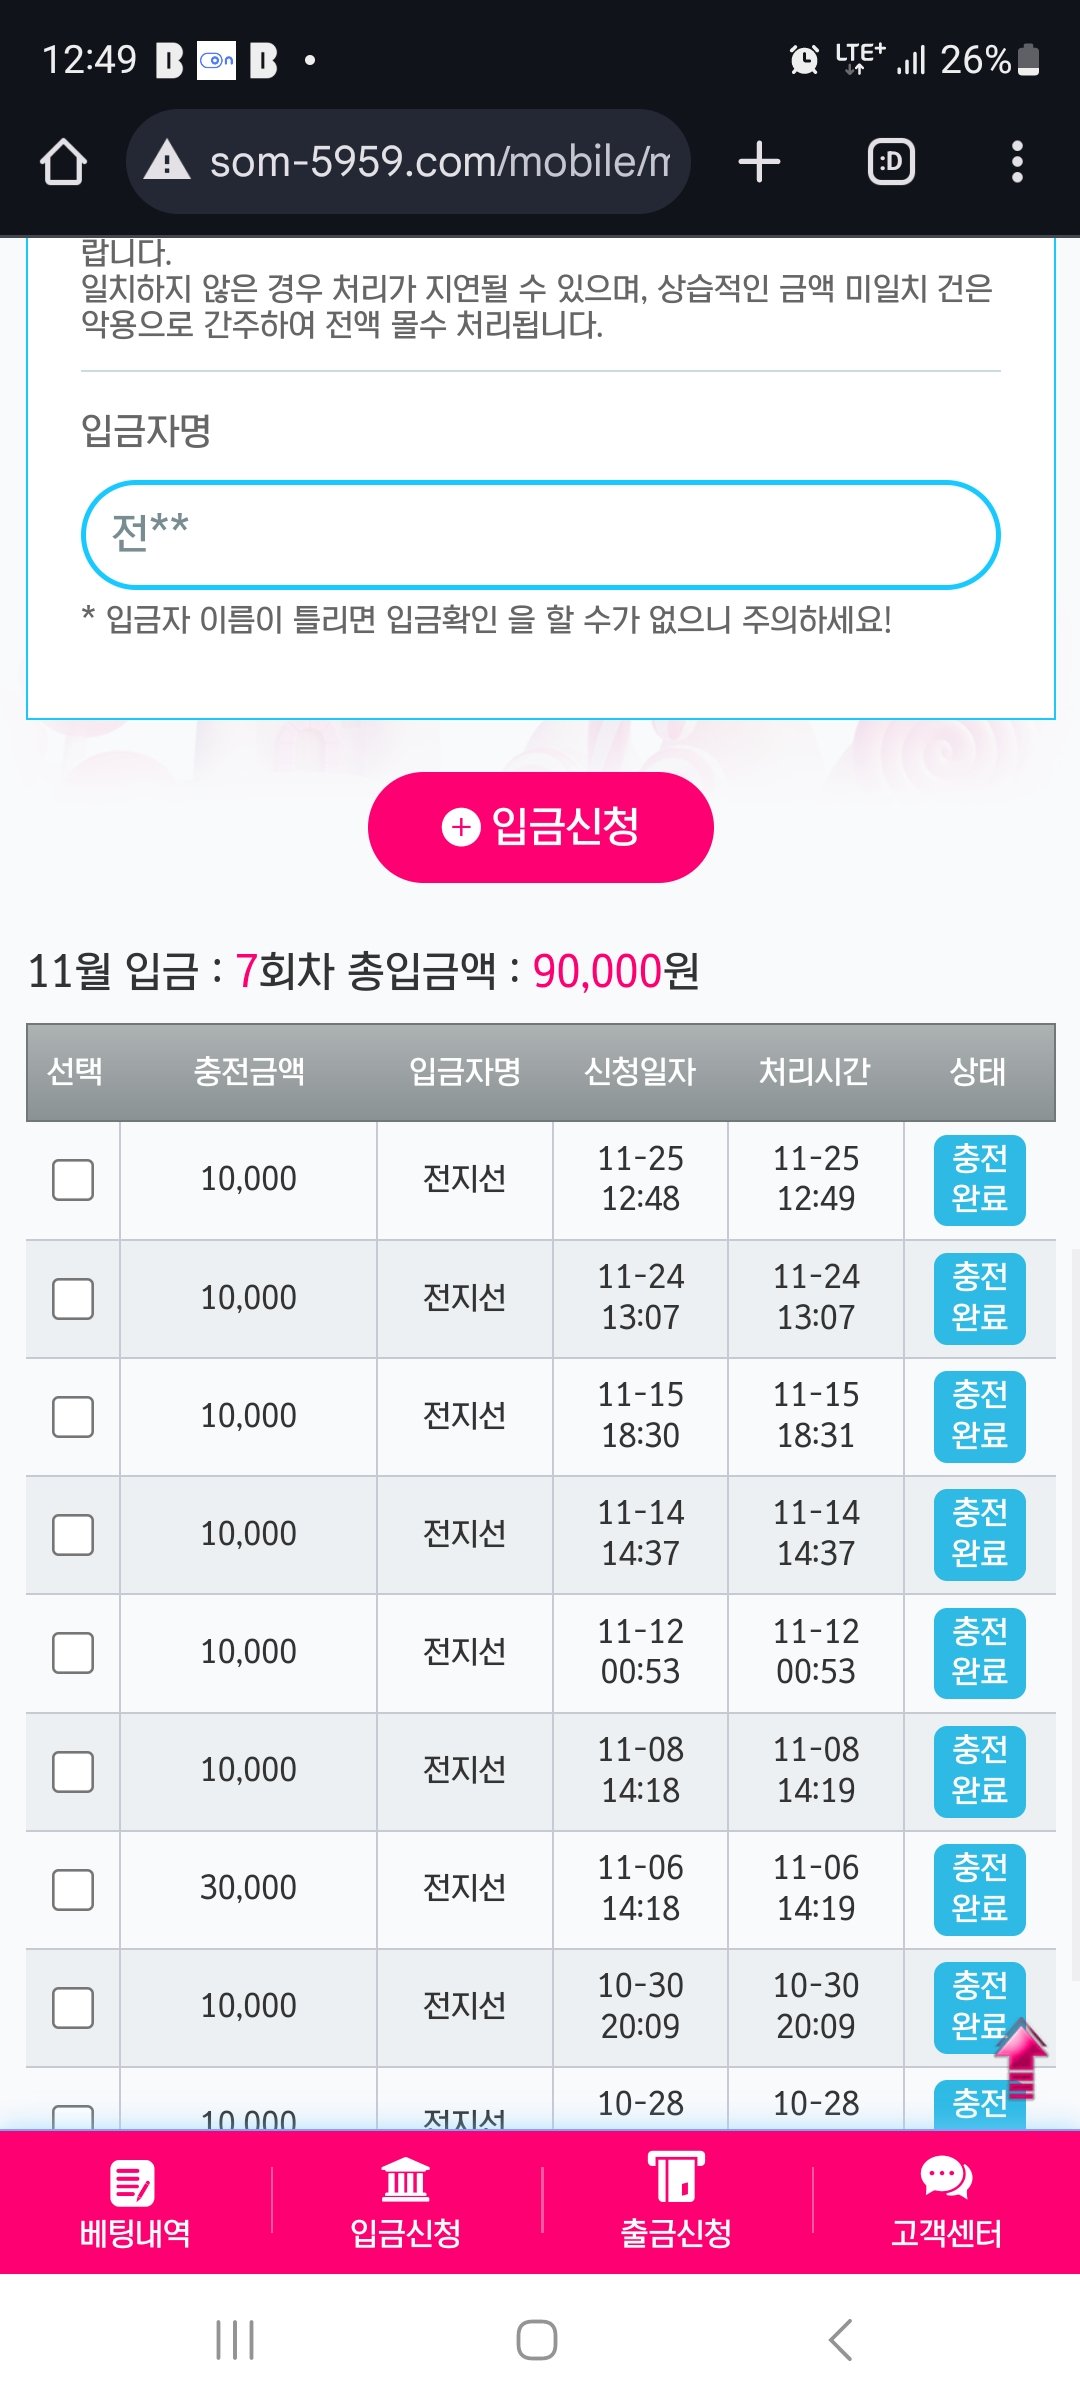Tap the site security warning triangle
The height and width of the screenshot is (2400, 1080).
tap(167, 161)
